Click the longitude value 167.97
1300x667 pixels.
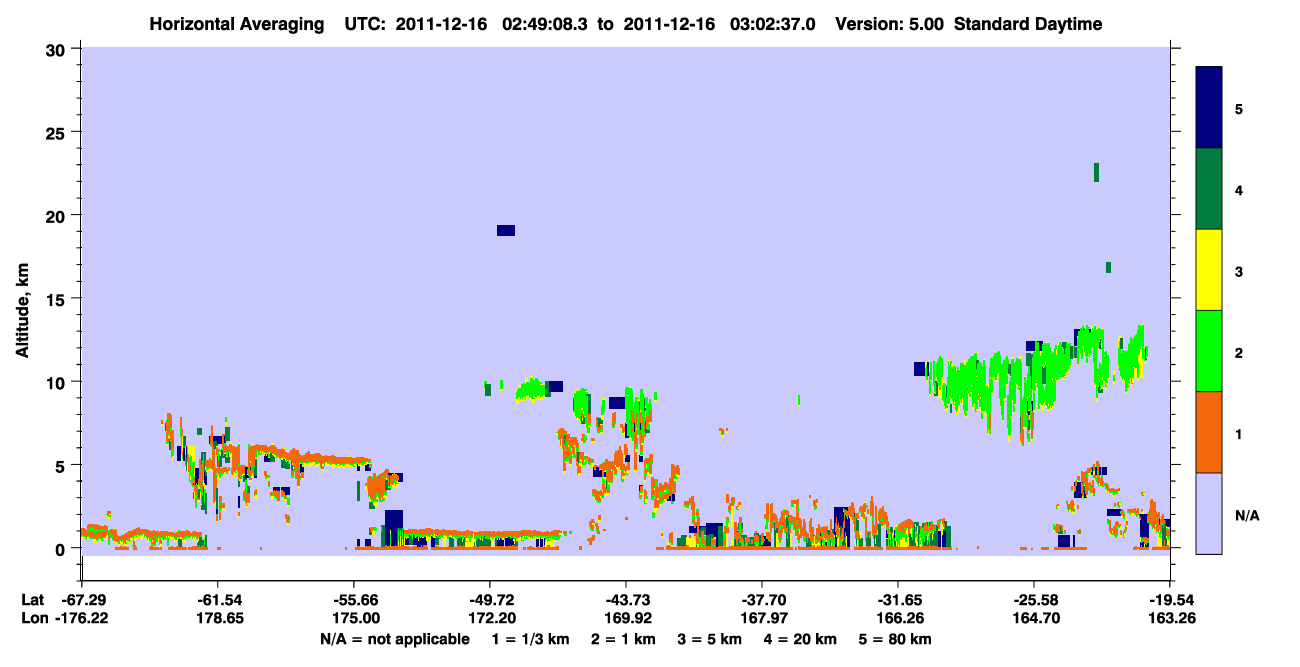pos(762,619)
